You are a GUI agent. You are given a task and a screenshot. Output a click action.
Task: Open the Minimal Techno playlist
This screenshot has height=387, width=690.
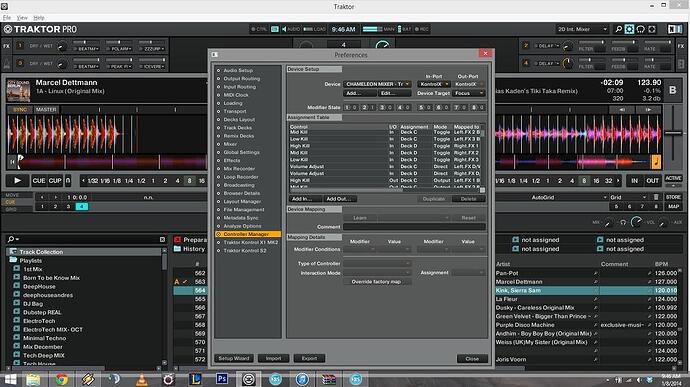(x=44, y=338)
